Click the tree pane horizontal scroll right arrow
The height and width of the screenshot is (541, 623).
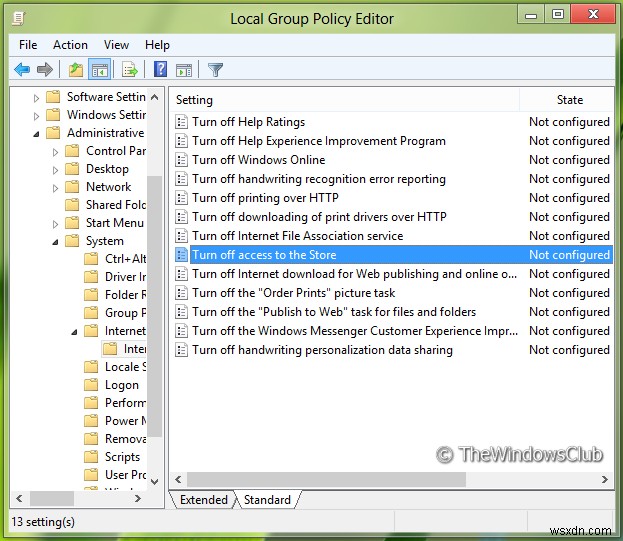coord(137,498)
